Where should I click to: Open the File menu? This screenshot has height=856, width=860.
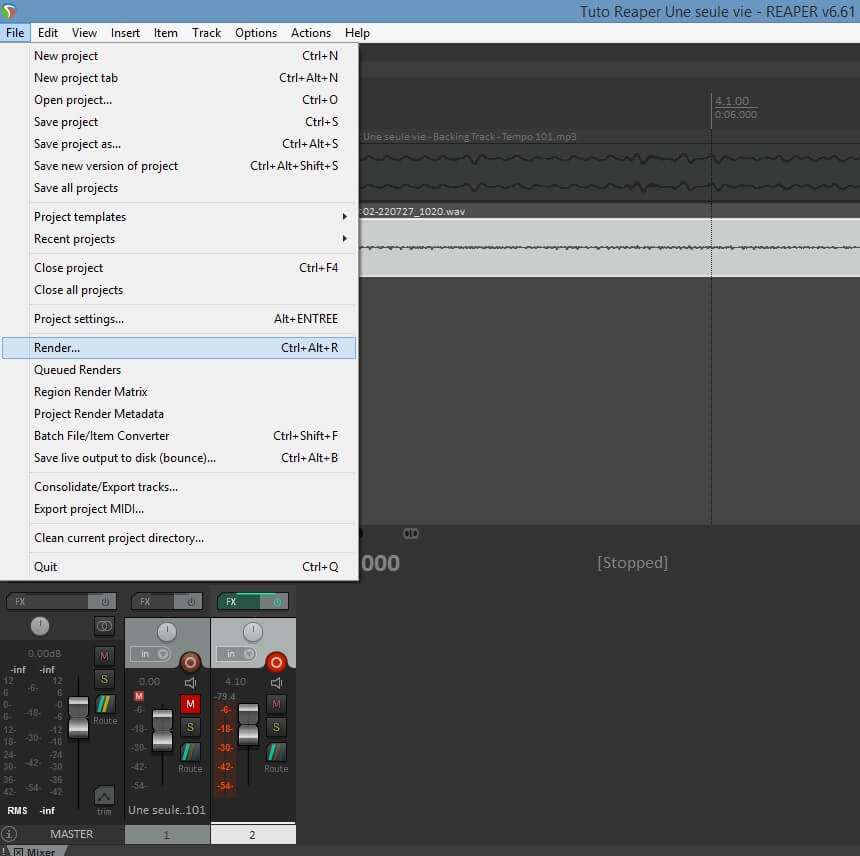[x=15, y=33]
